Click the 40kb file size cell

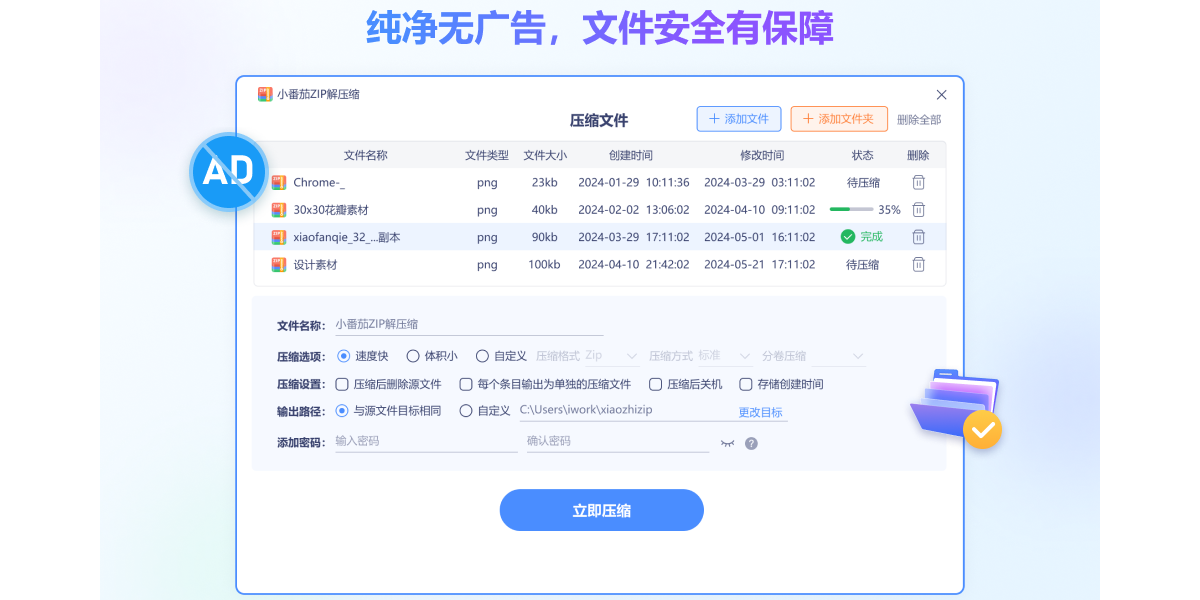(x=545, y=210)
